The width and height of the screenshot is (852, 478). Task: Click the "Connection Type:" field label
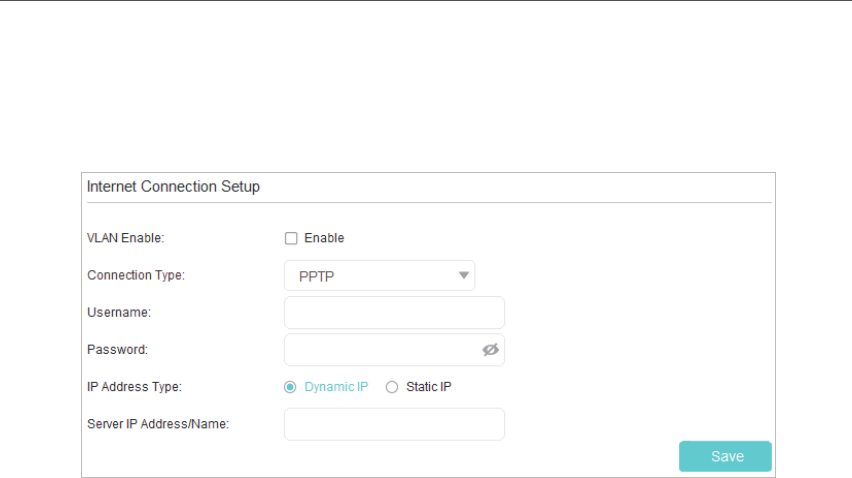[x=136, y=275]
